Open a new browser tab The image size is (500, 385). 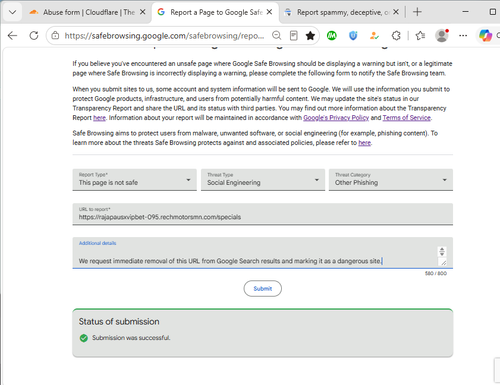417,12
